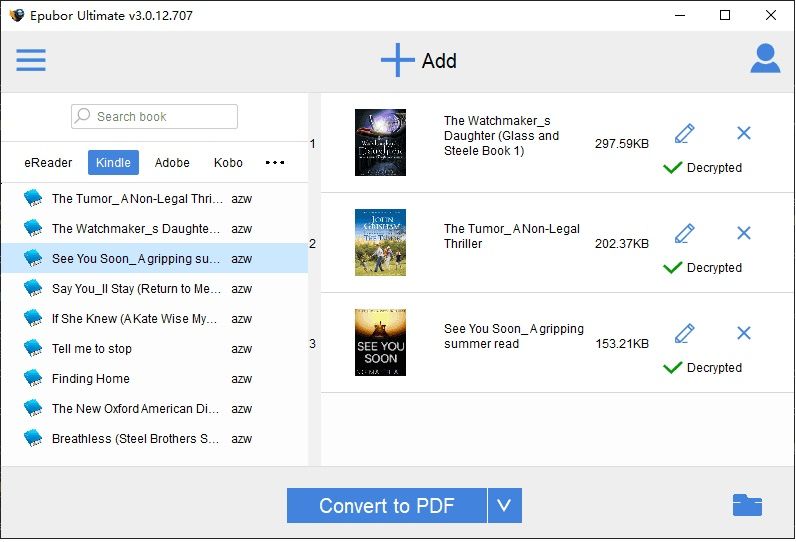
Task: Edit metadata for The Tumor_A Non-Legal Thriller
Action: click(684, 233)
